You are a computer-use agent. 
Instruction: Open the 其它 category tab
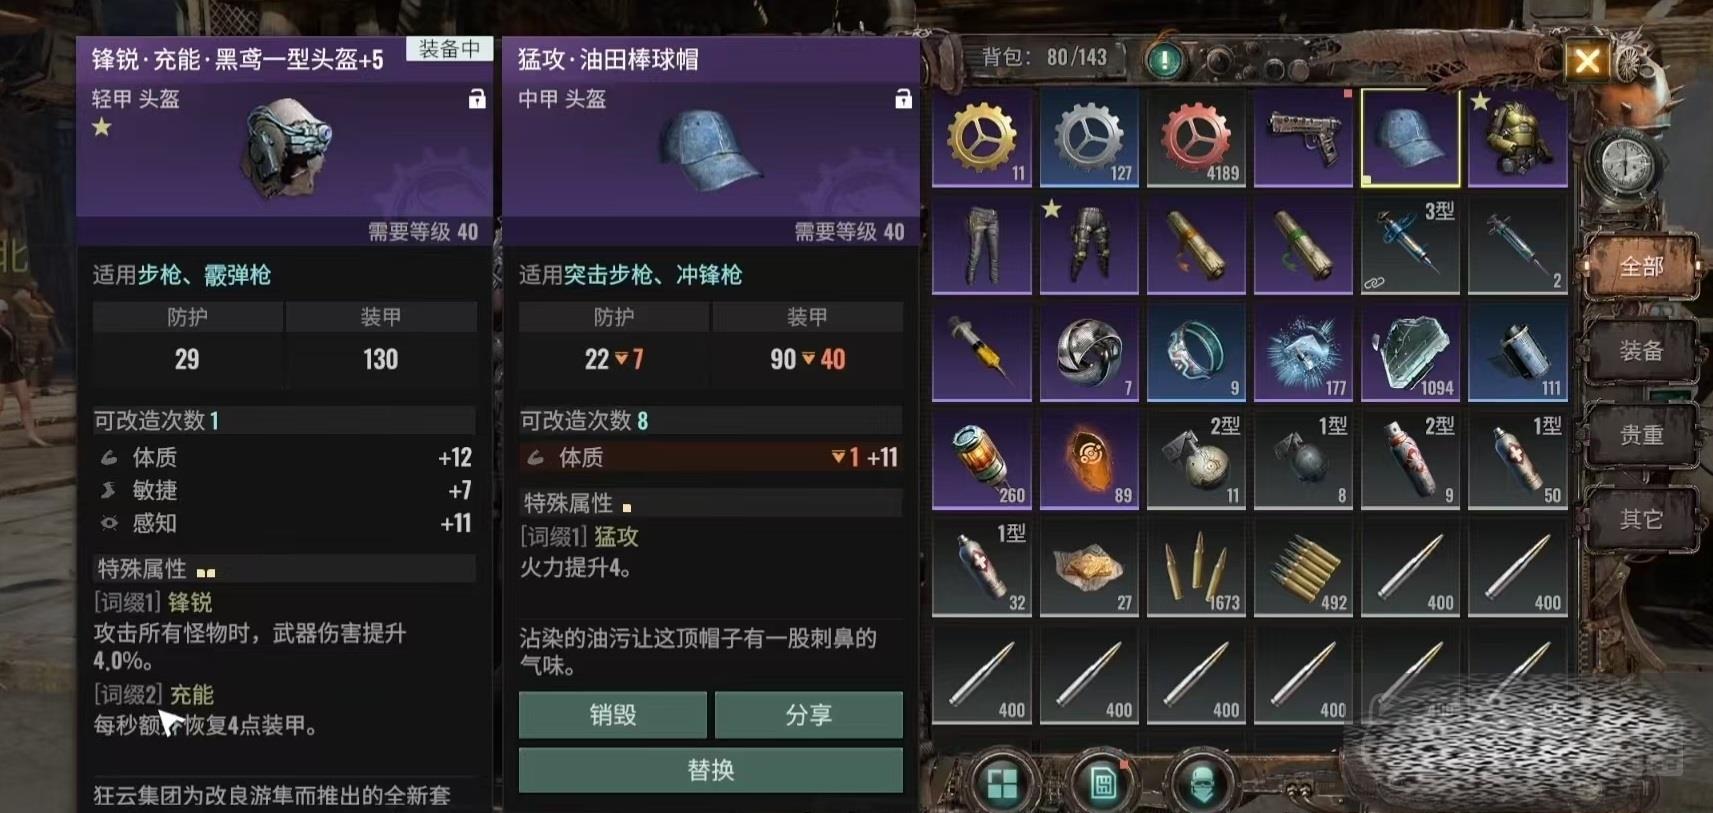(1641, 519)
